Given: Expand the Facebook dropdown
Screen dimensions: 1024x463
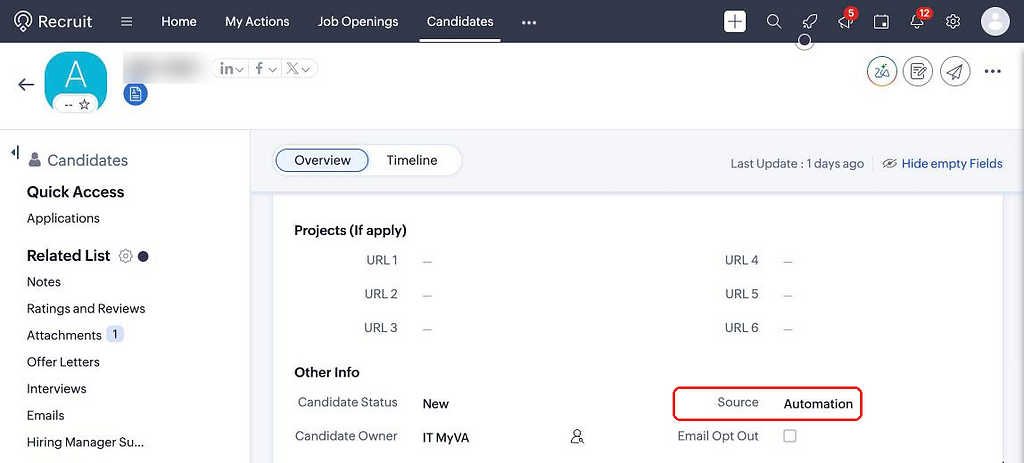Looking at the screenshot, I should click(x=266, y=69).
